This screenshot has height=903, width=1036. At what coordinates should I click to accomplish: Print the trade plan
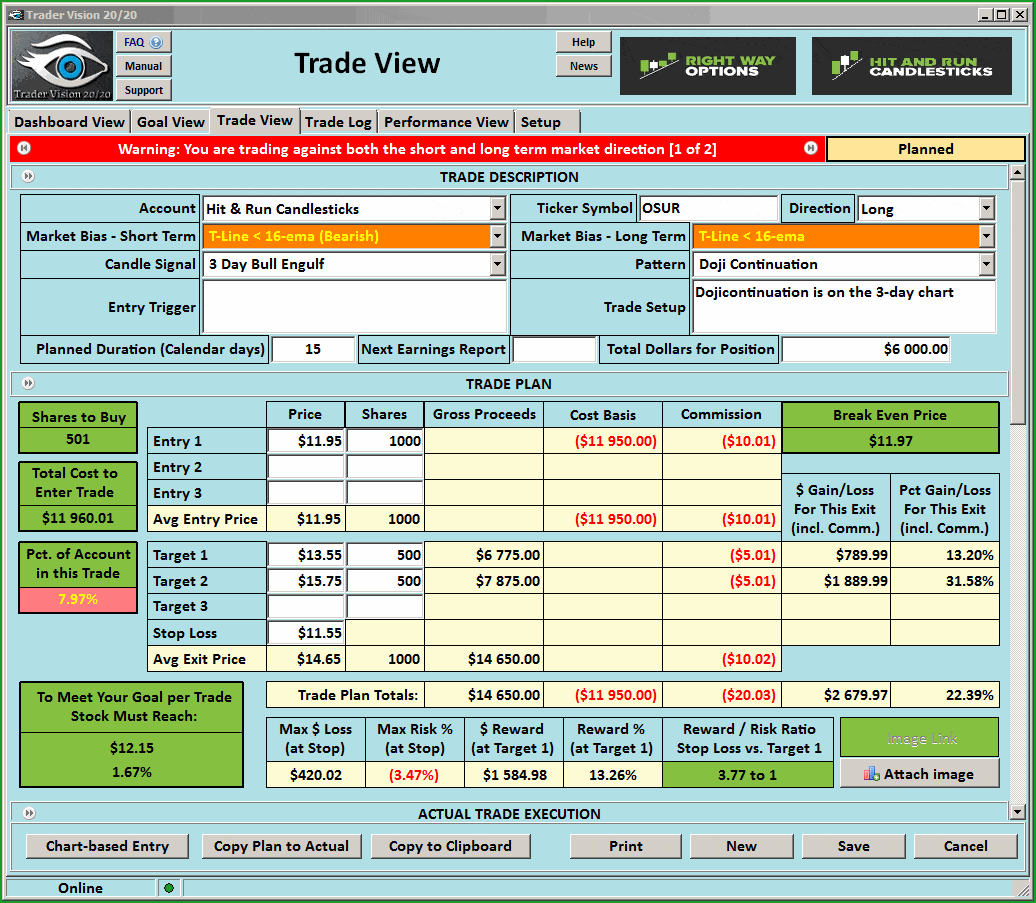pyautogui.click(x=626, y=846)
